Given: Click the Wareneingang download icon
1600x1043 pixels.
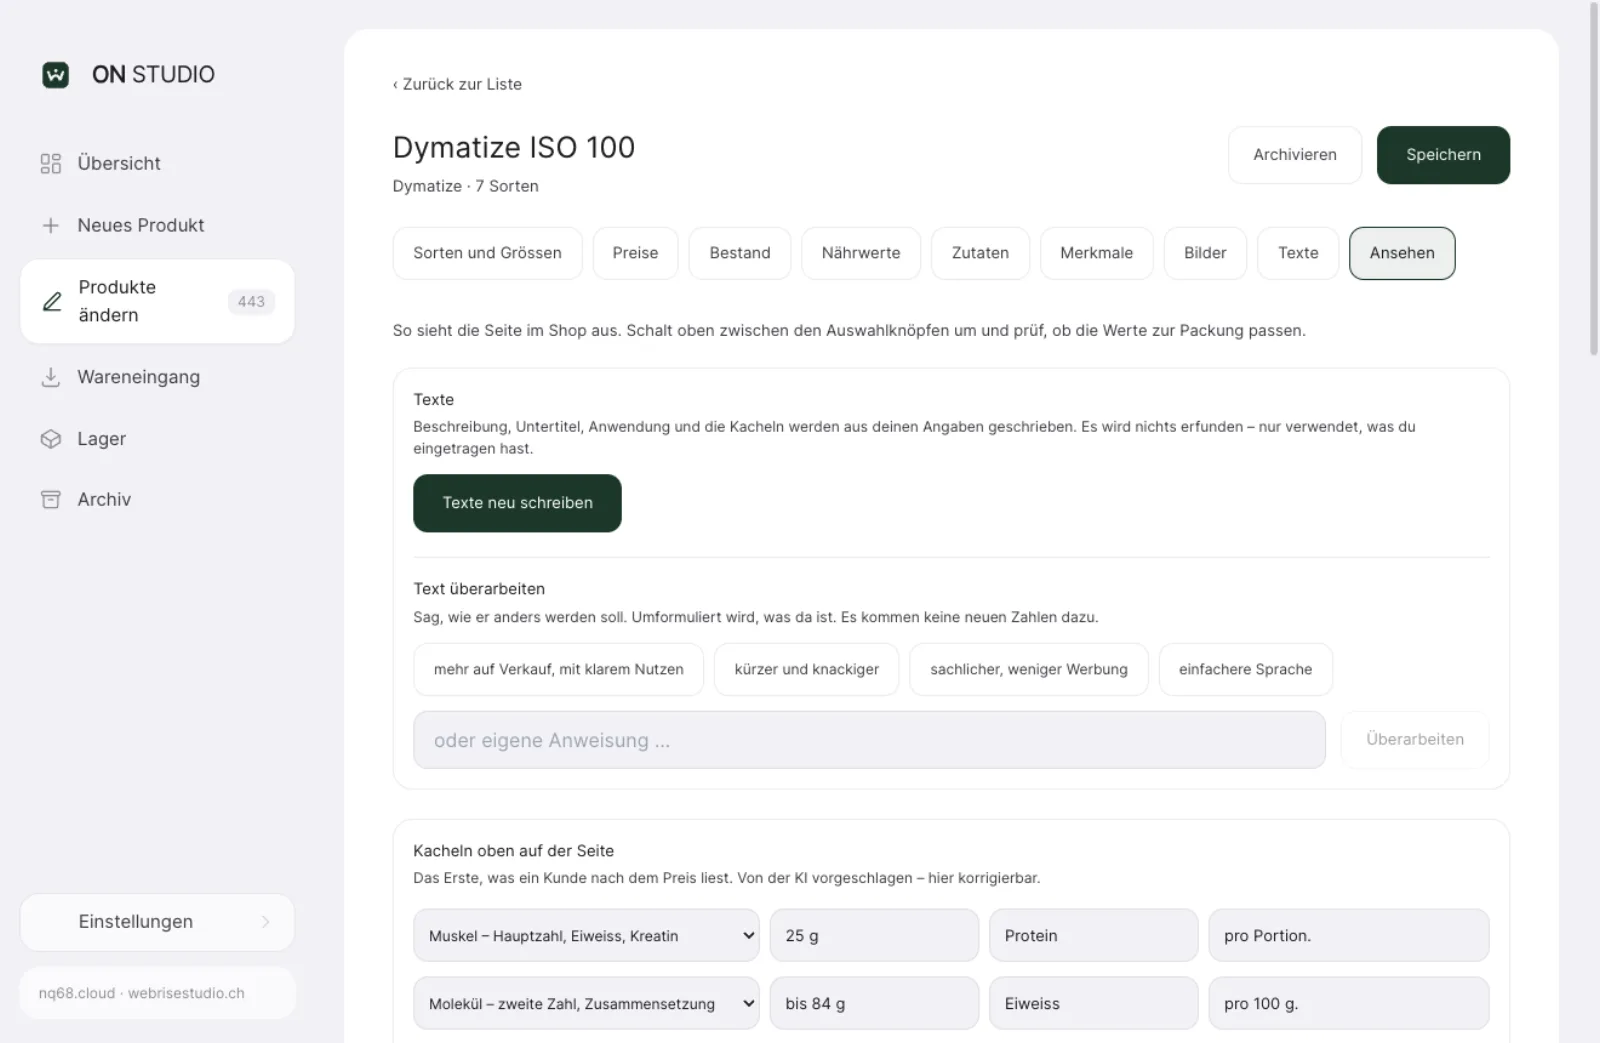Looking at the screenshot, I should tap(51, 377).
